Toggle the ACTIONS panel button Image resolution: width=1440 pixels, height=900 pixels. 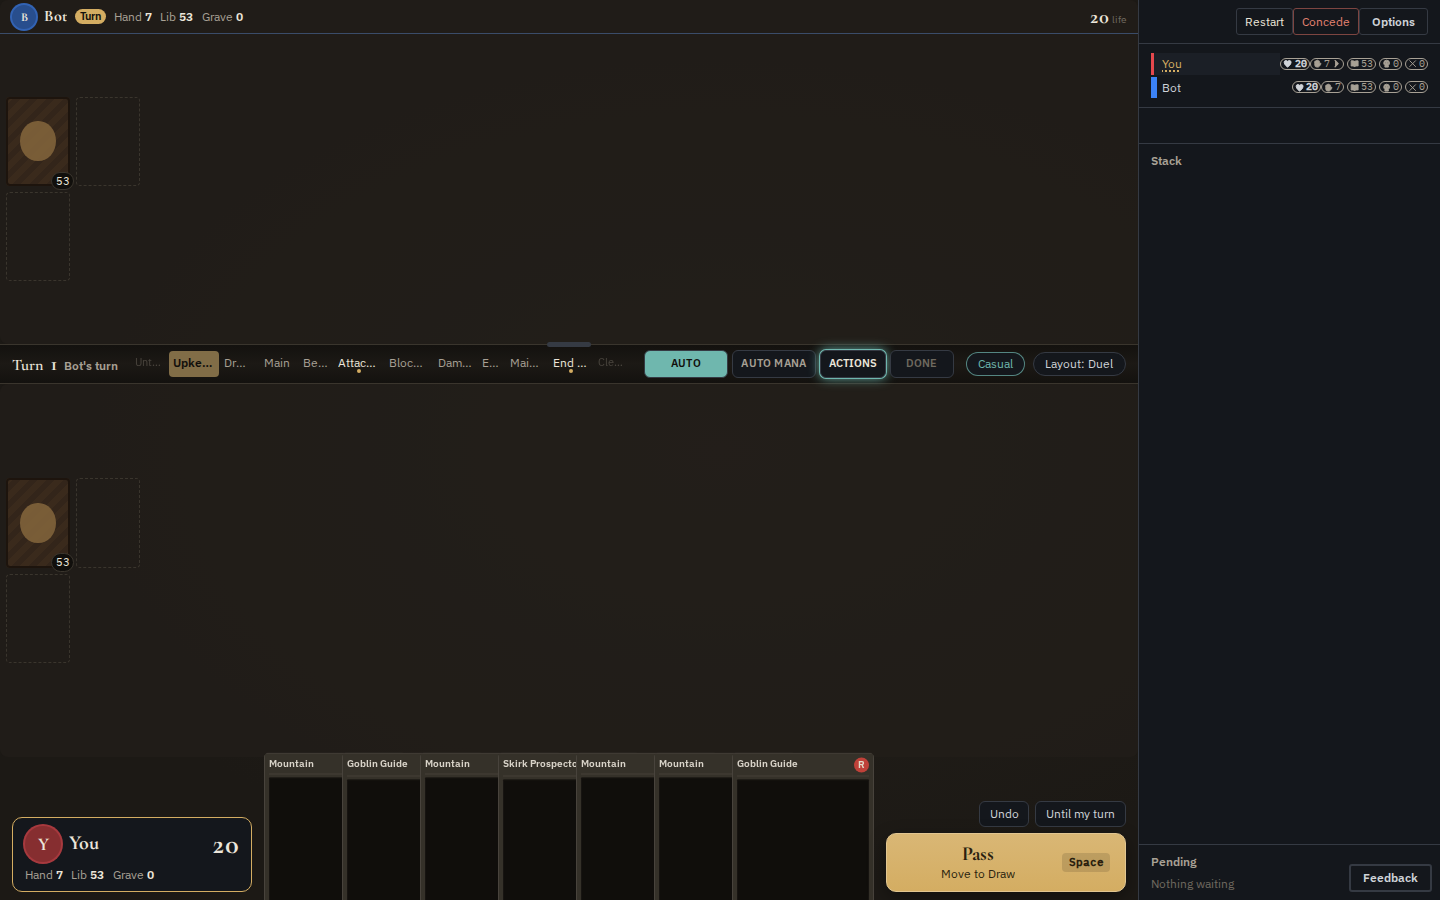853,364
